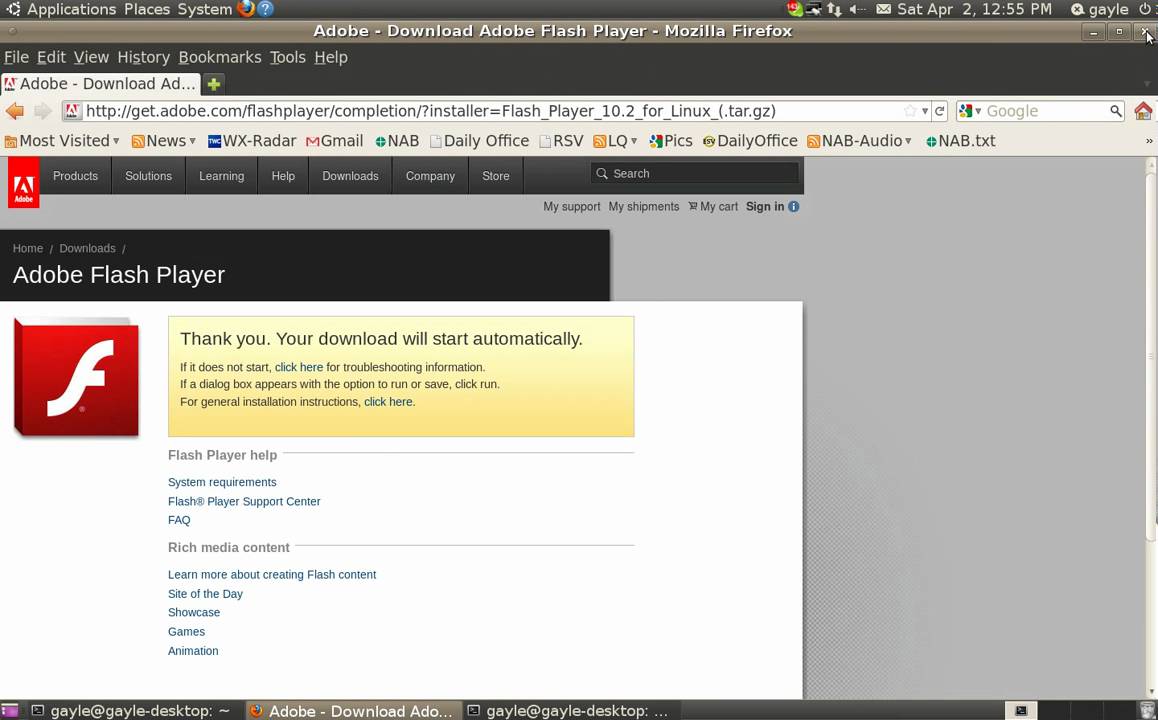
Task: Open the Adobe Store navigation item
Action: click(x=496, y=176)
